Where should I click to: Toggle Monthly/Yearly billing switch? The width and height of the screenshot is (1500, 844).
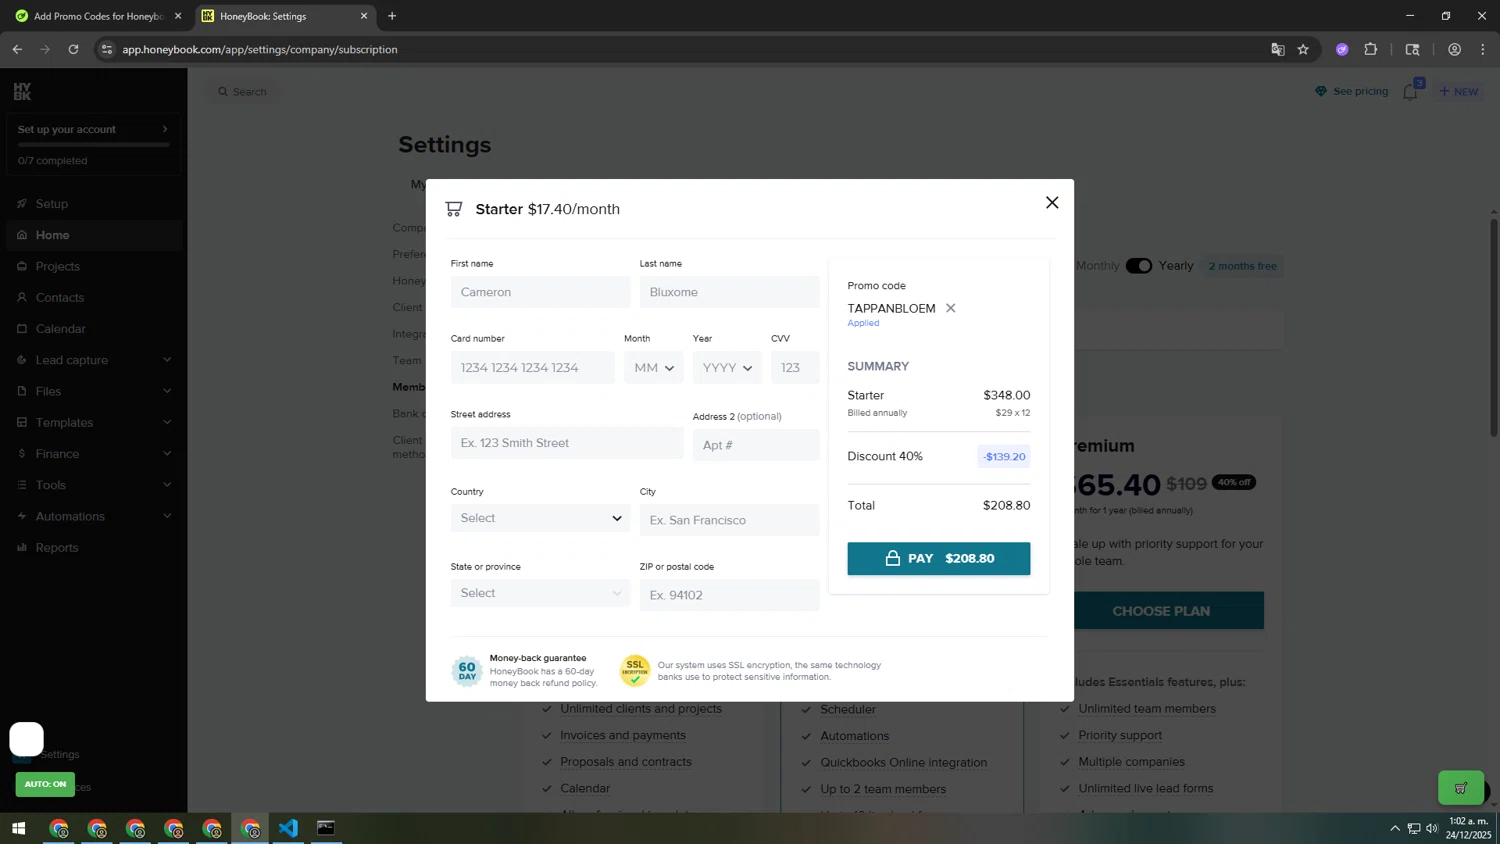(1138, 266)
